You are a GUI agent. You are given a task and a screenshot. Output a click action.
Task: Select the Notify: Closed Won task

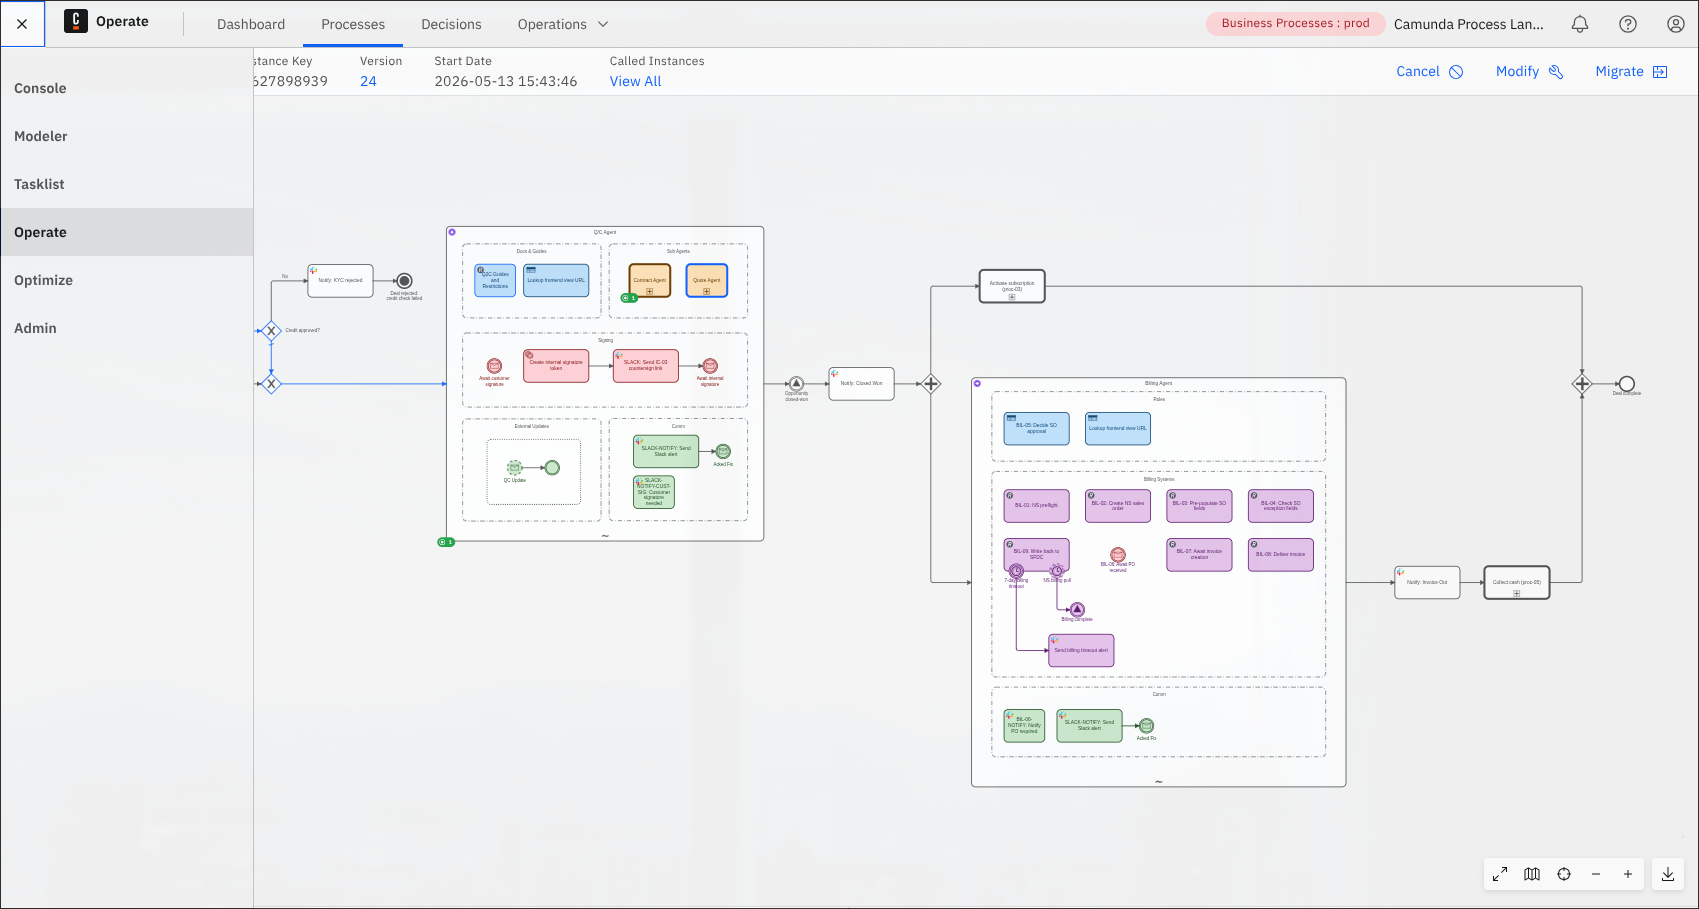point(861,384)
